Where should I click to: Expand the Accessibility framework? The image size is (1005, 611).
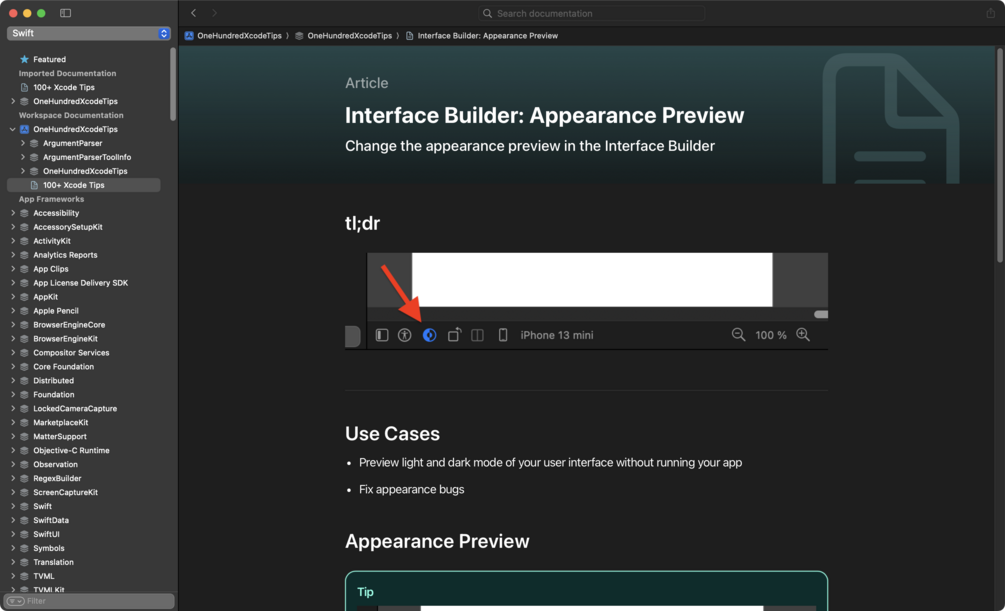(13, 213)
